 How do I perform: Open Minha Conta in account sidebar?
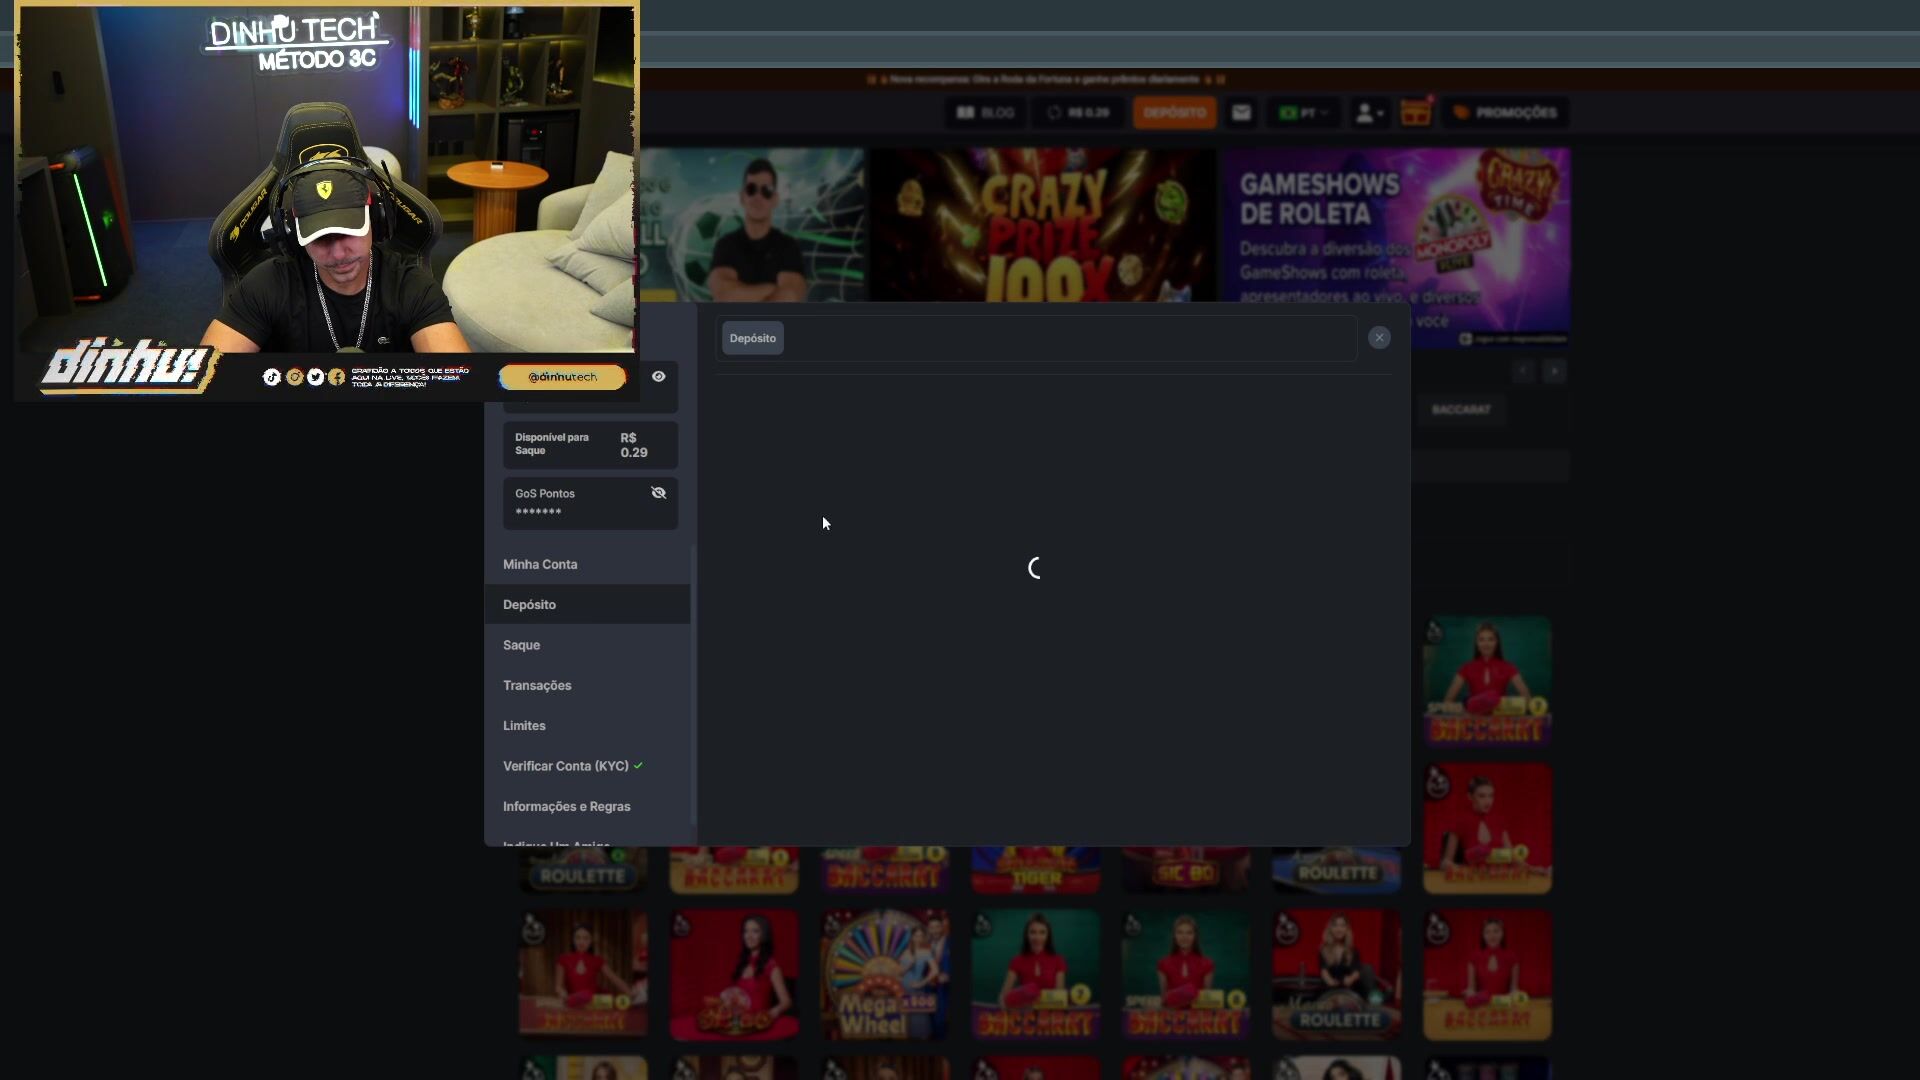click(588, 564)
